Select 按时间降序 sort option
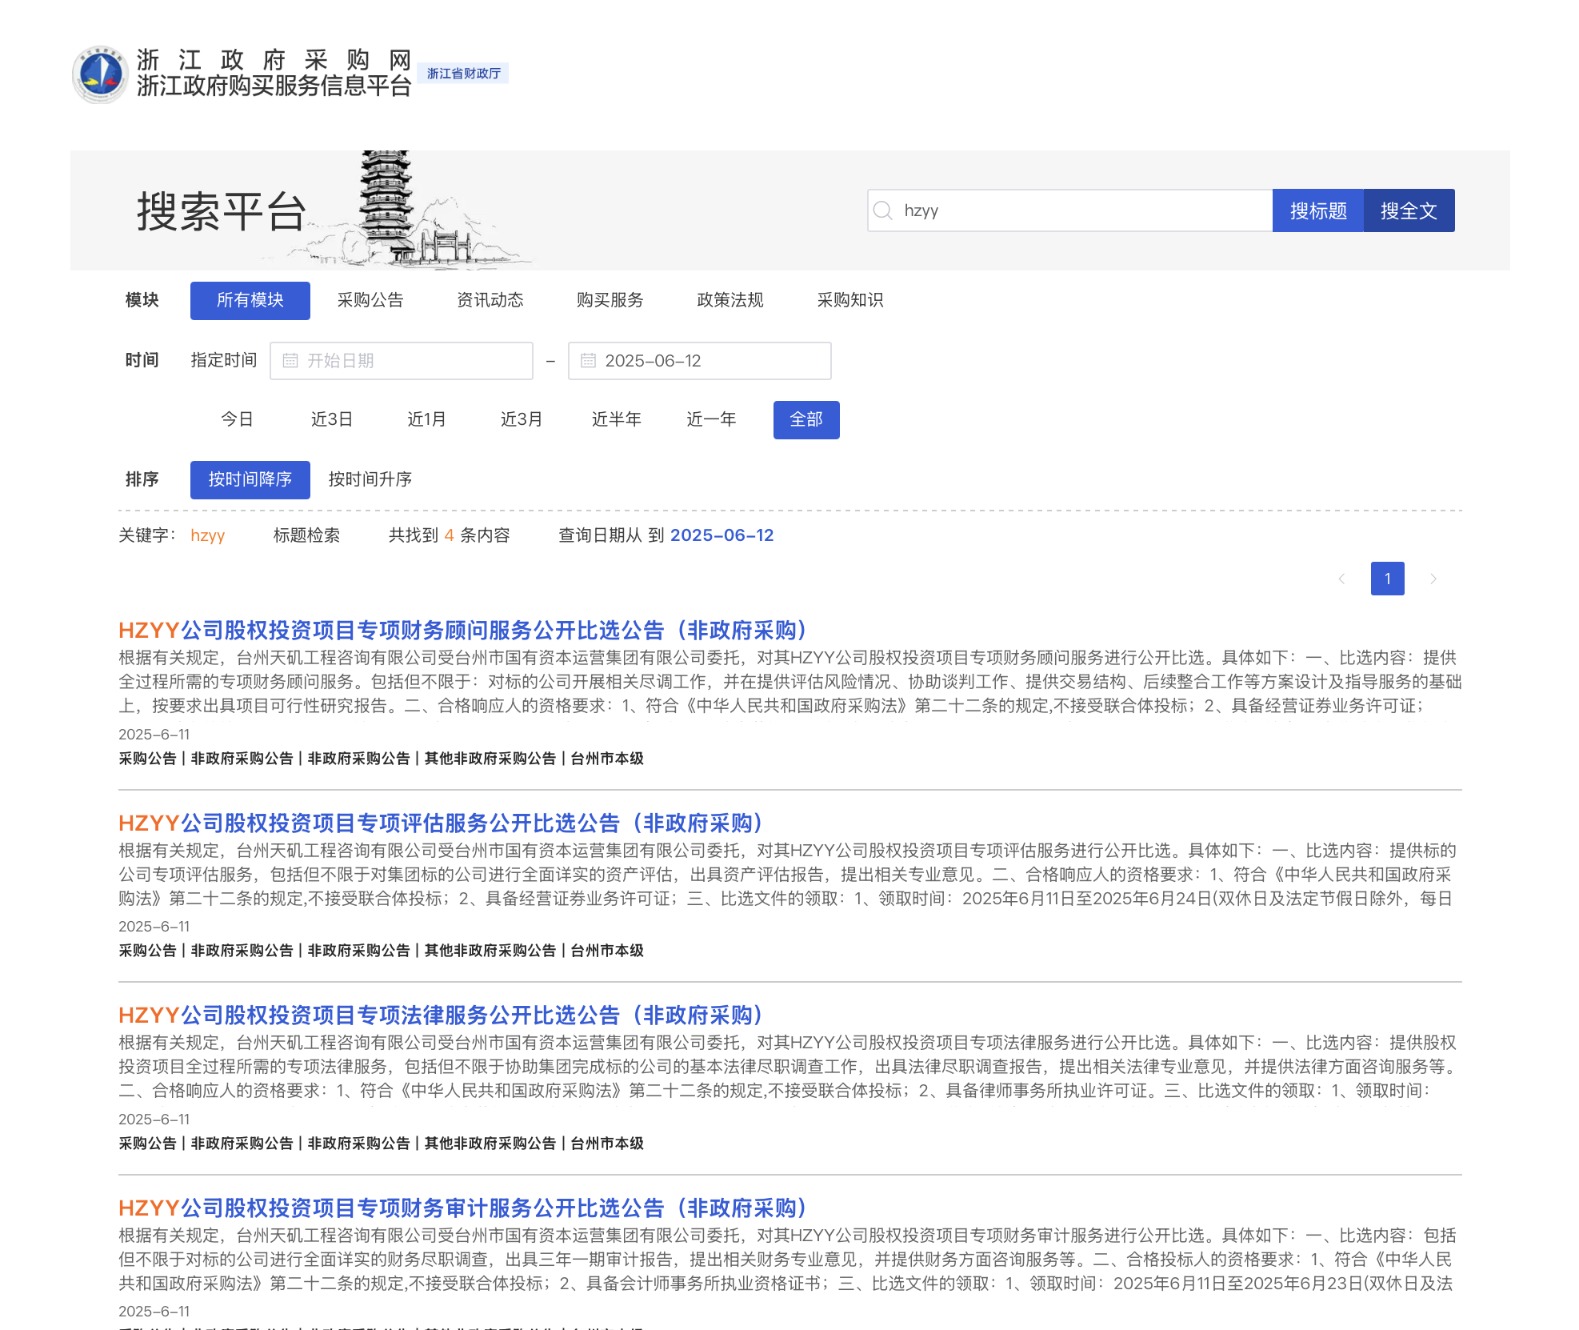1579x1330 pixels. coord(250,480)
